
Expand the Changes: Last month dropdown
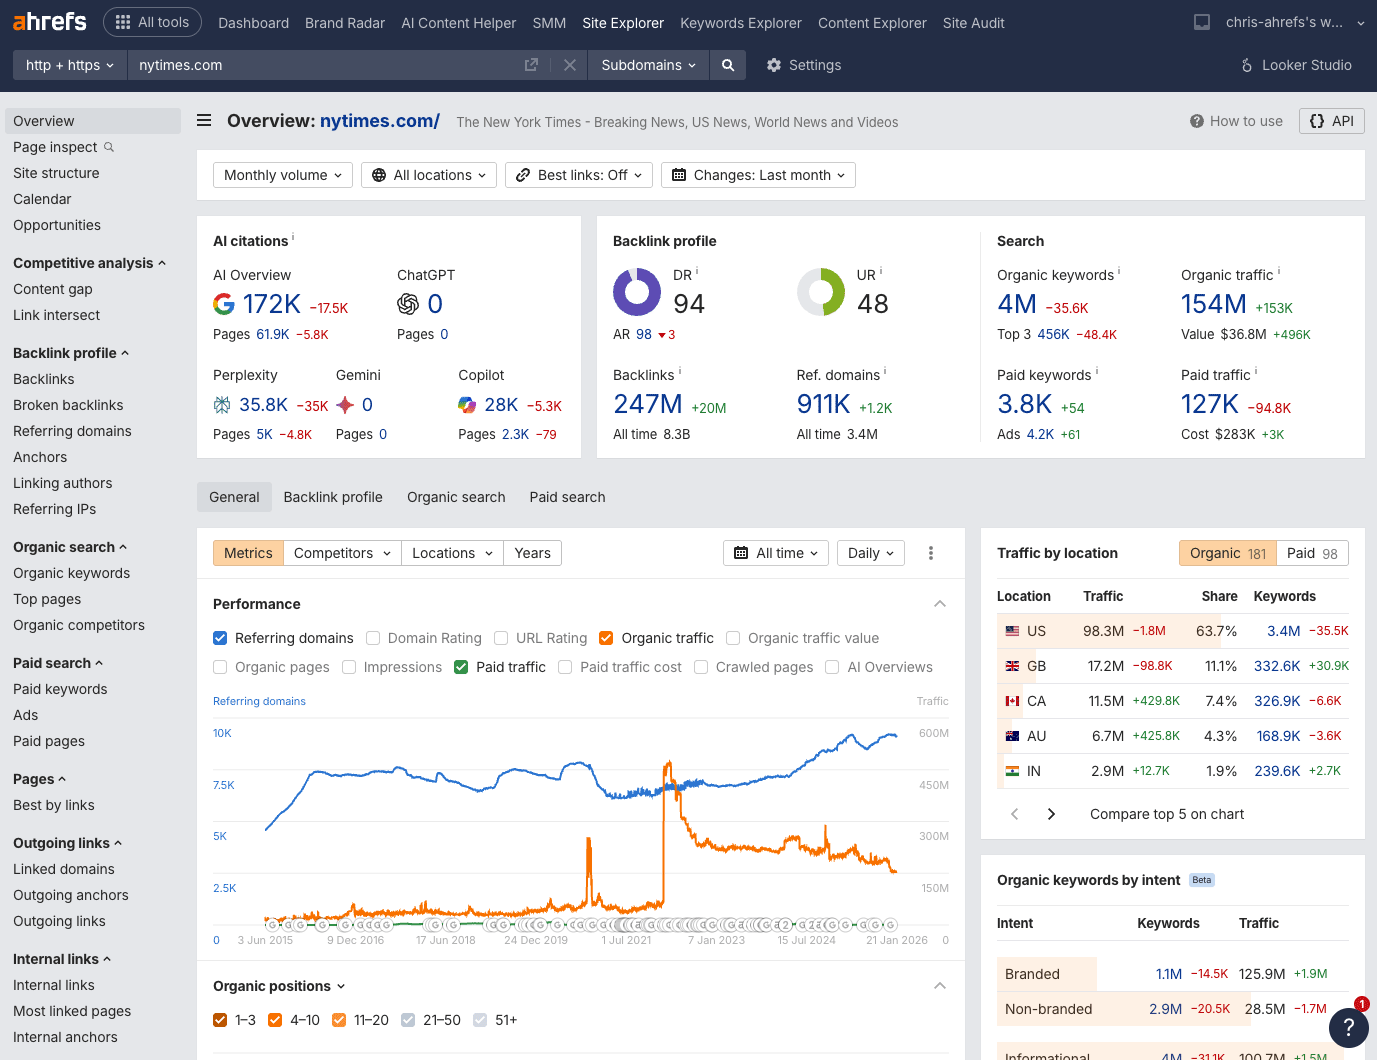click(x=757, y=174)
